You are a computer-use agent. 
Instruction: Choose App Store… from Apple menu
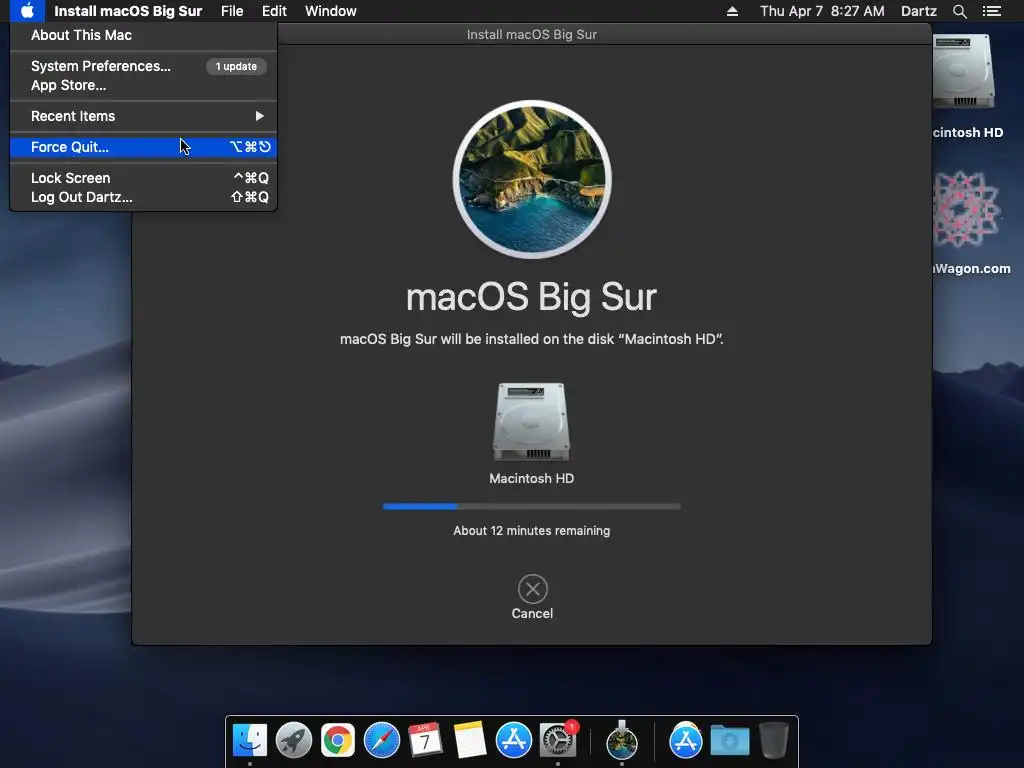[144, 86]
